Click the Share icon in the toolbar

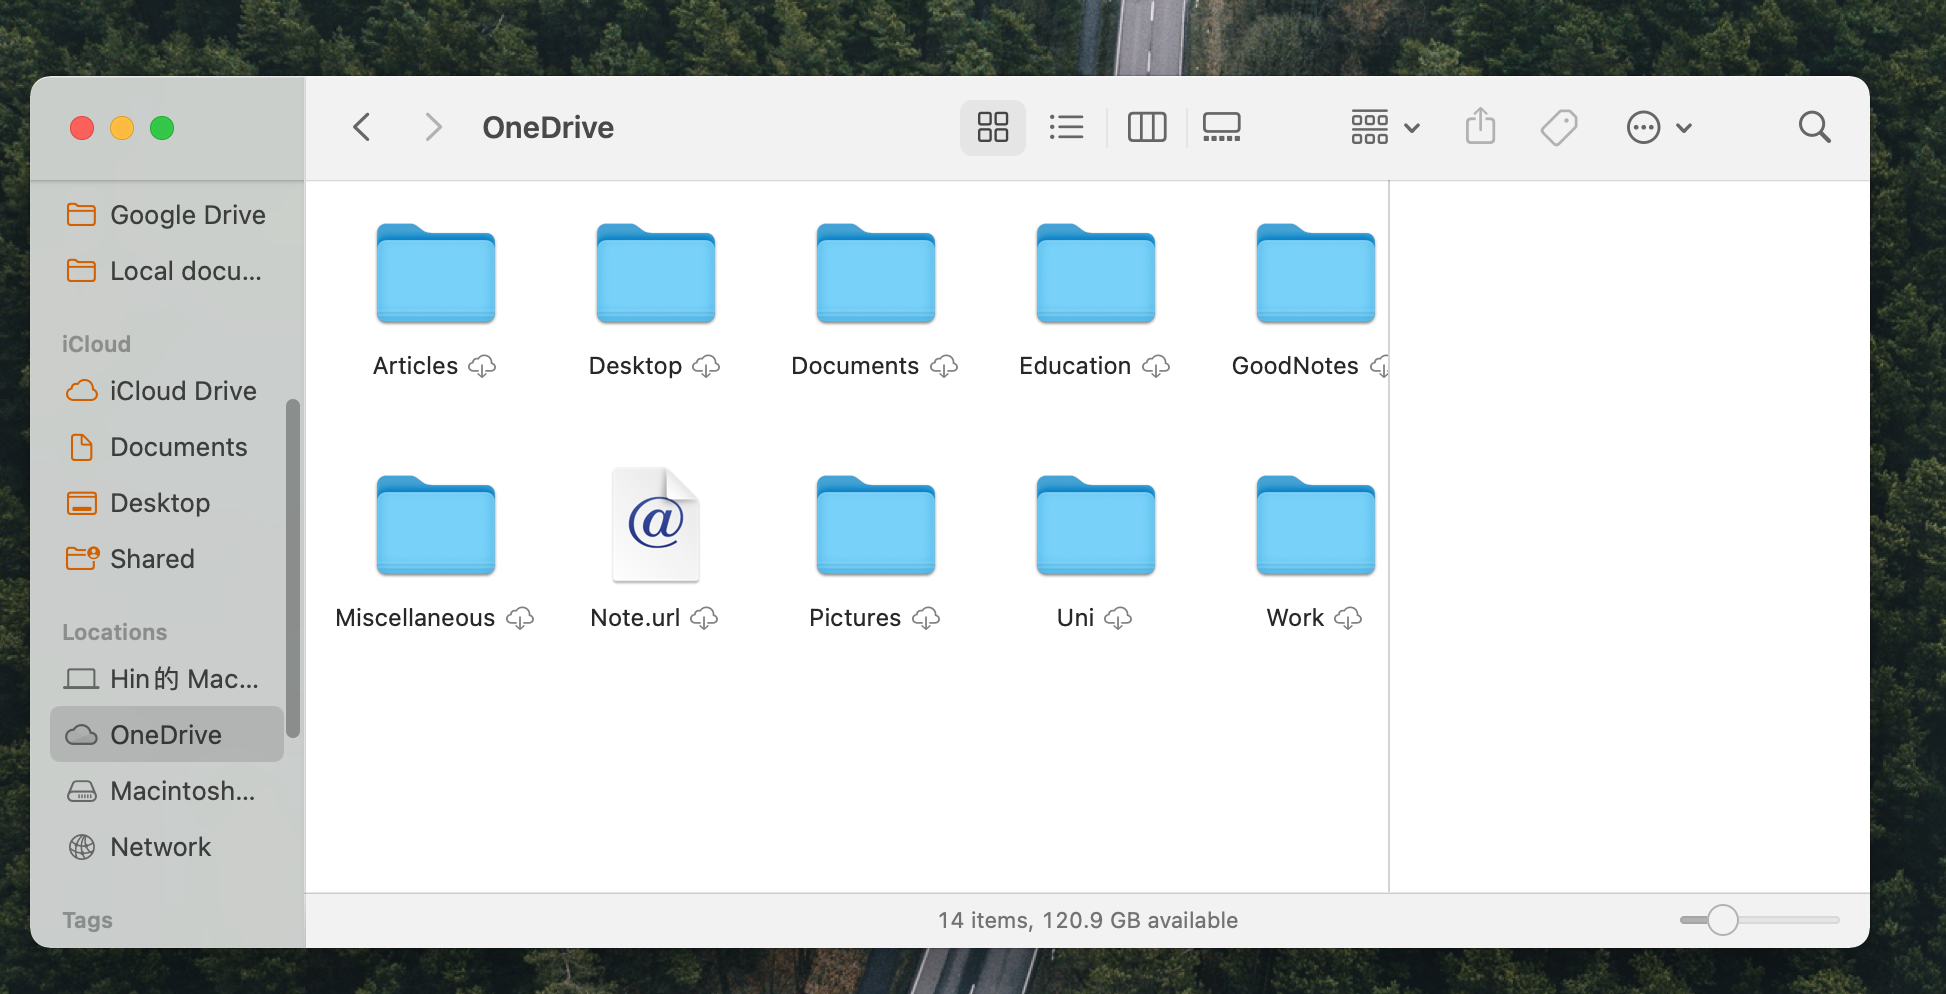(1480, 127)
